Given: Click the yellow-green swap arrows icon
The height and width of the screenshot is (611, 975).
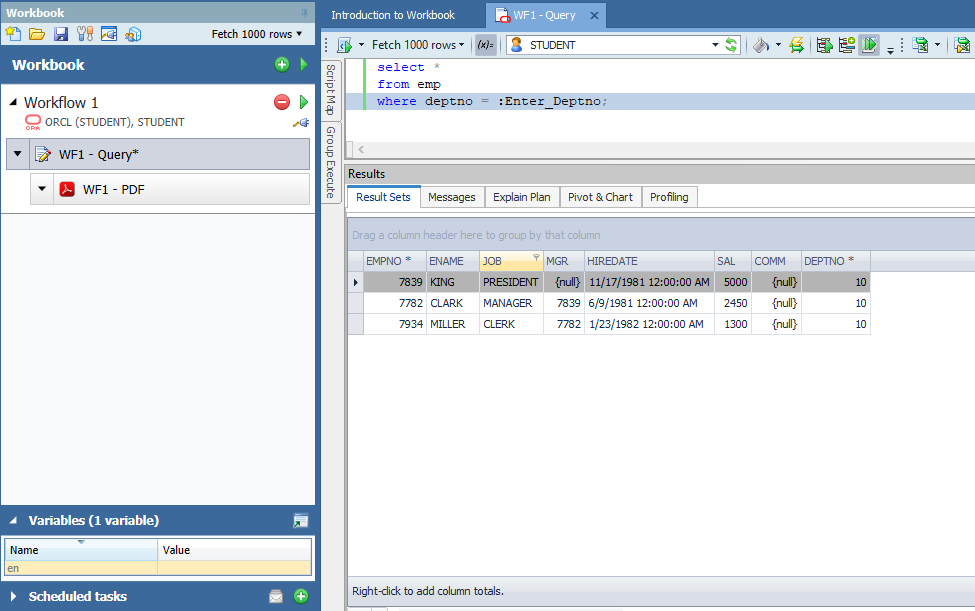Looking at the screenshot, I should (796, 45).
